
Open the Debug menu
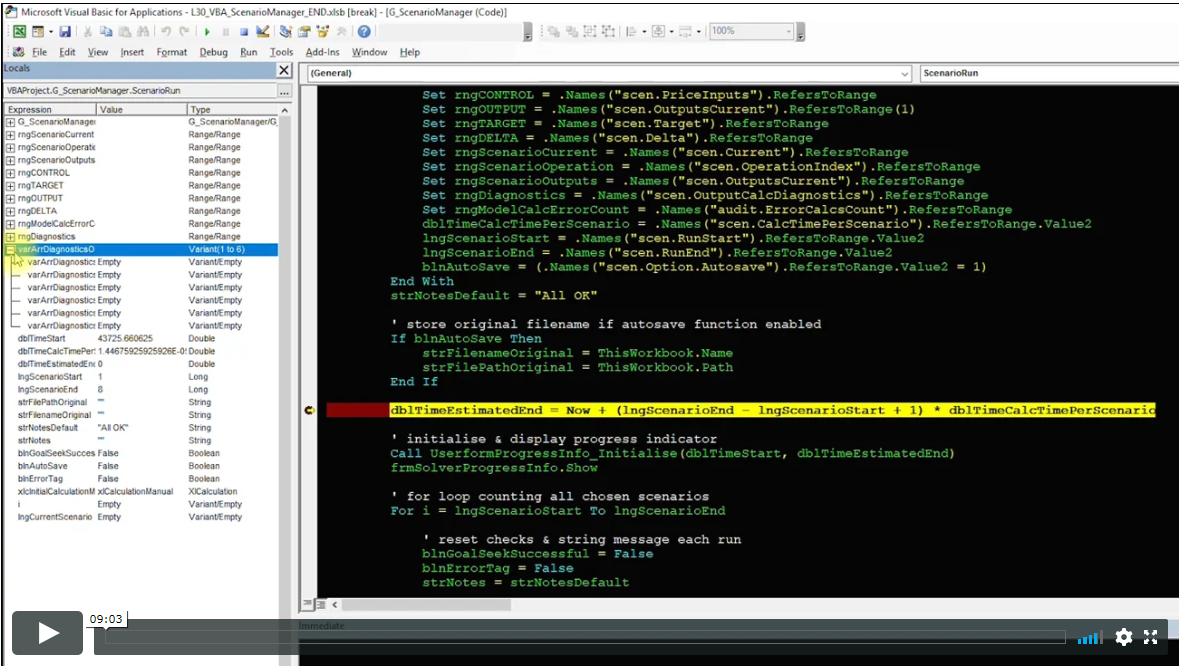(x=213, y=52)
